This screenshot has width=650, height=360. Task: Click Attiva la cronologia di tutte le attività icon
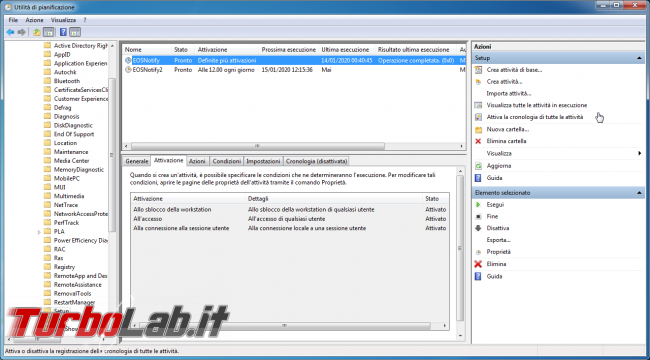coord(478,117)
